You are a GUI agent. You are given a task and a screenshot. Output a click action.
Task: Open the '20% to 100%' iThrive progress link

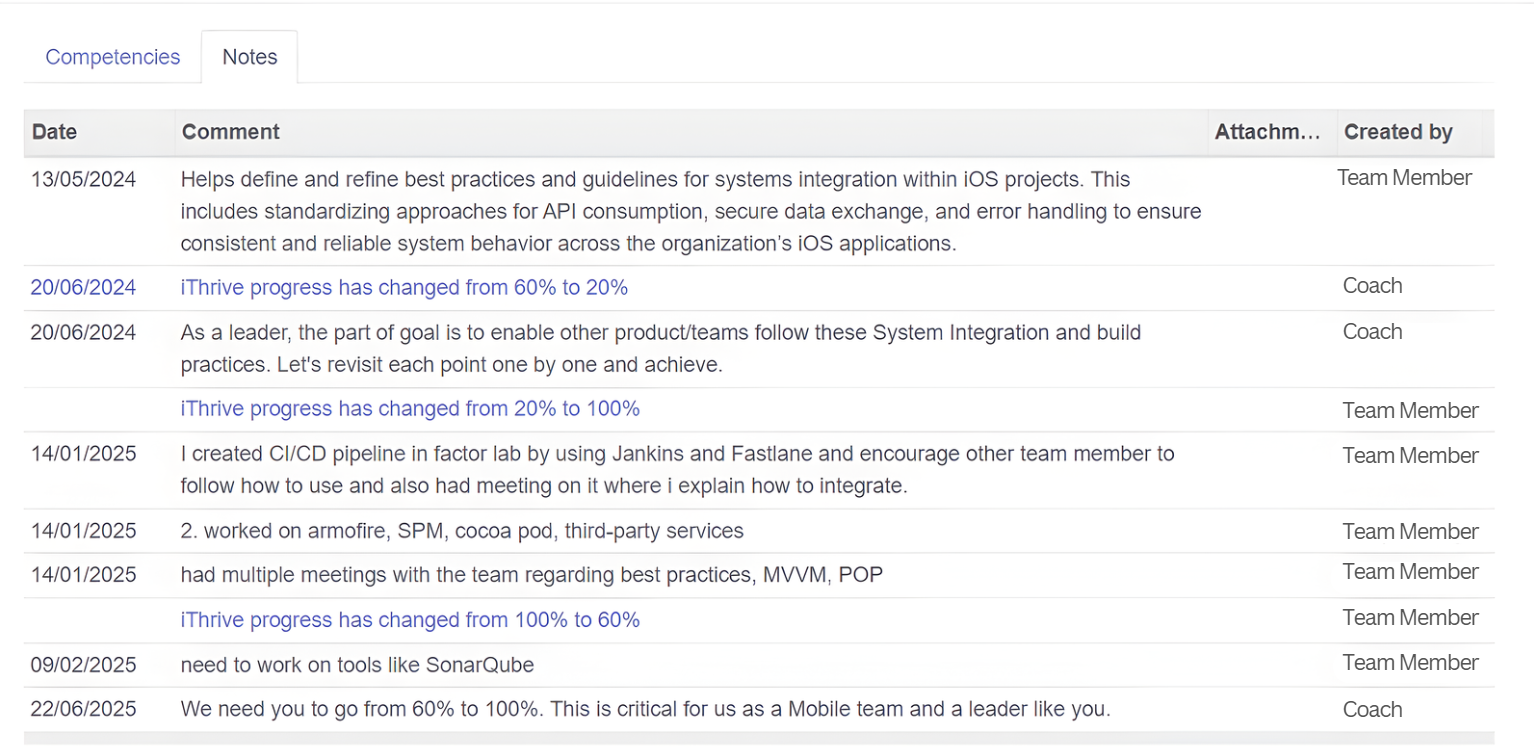(410, 409)
